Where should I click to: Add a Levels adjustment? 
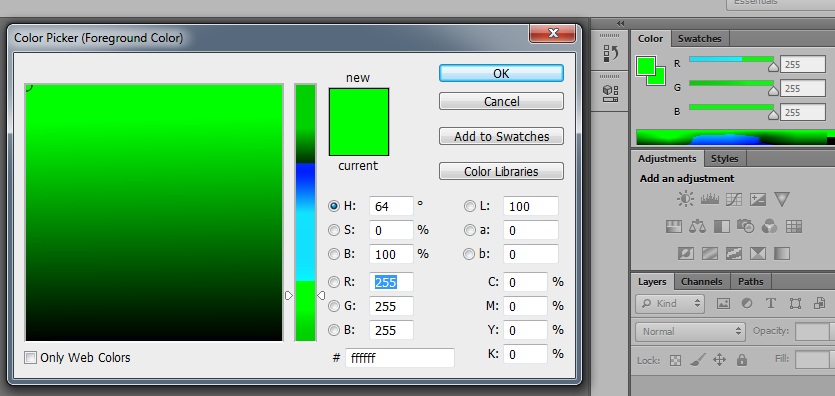click(710, 199)
